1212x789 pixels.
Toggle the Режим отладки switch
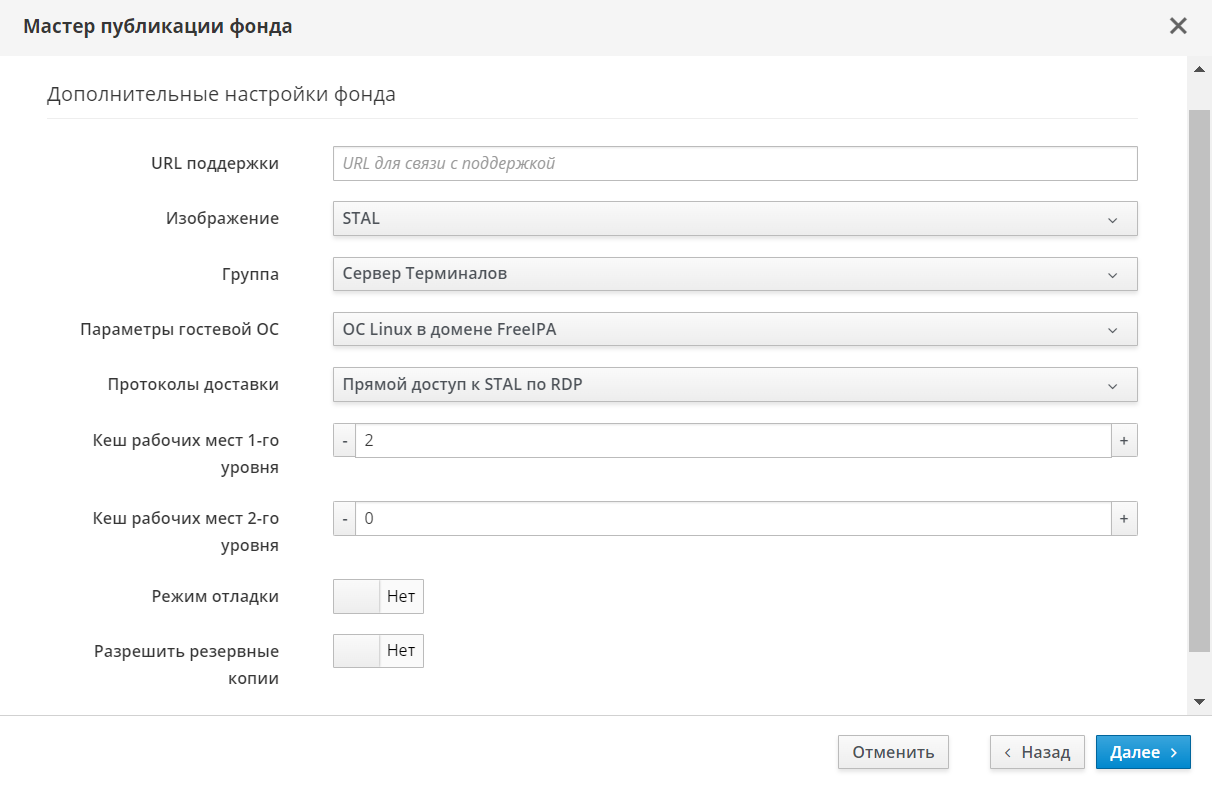coord(378,597)
